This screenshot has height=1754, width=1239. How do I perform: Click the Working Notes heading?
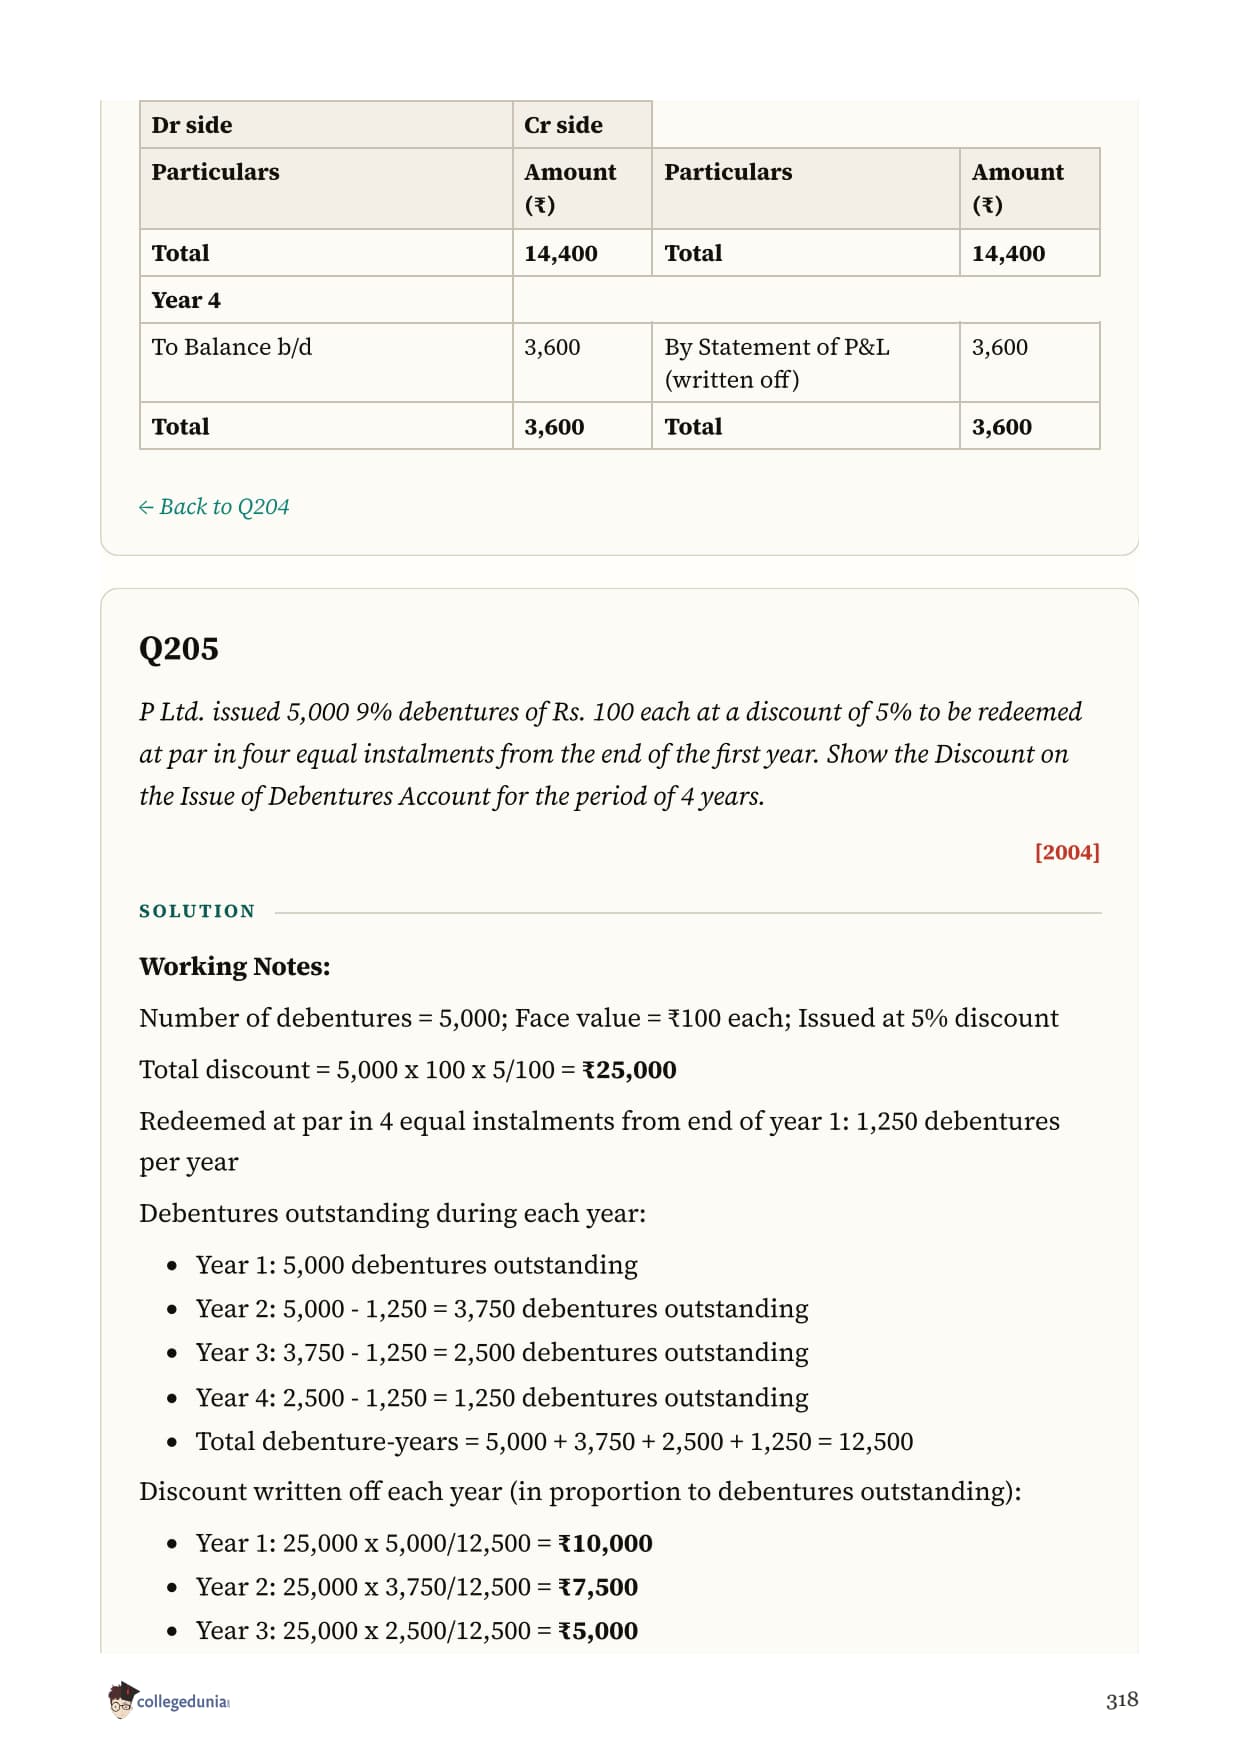(235, 966)
